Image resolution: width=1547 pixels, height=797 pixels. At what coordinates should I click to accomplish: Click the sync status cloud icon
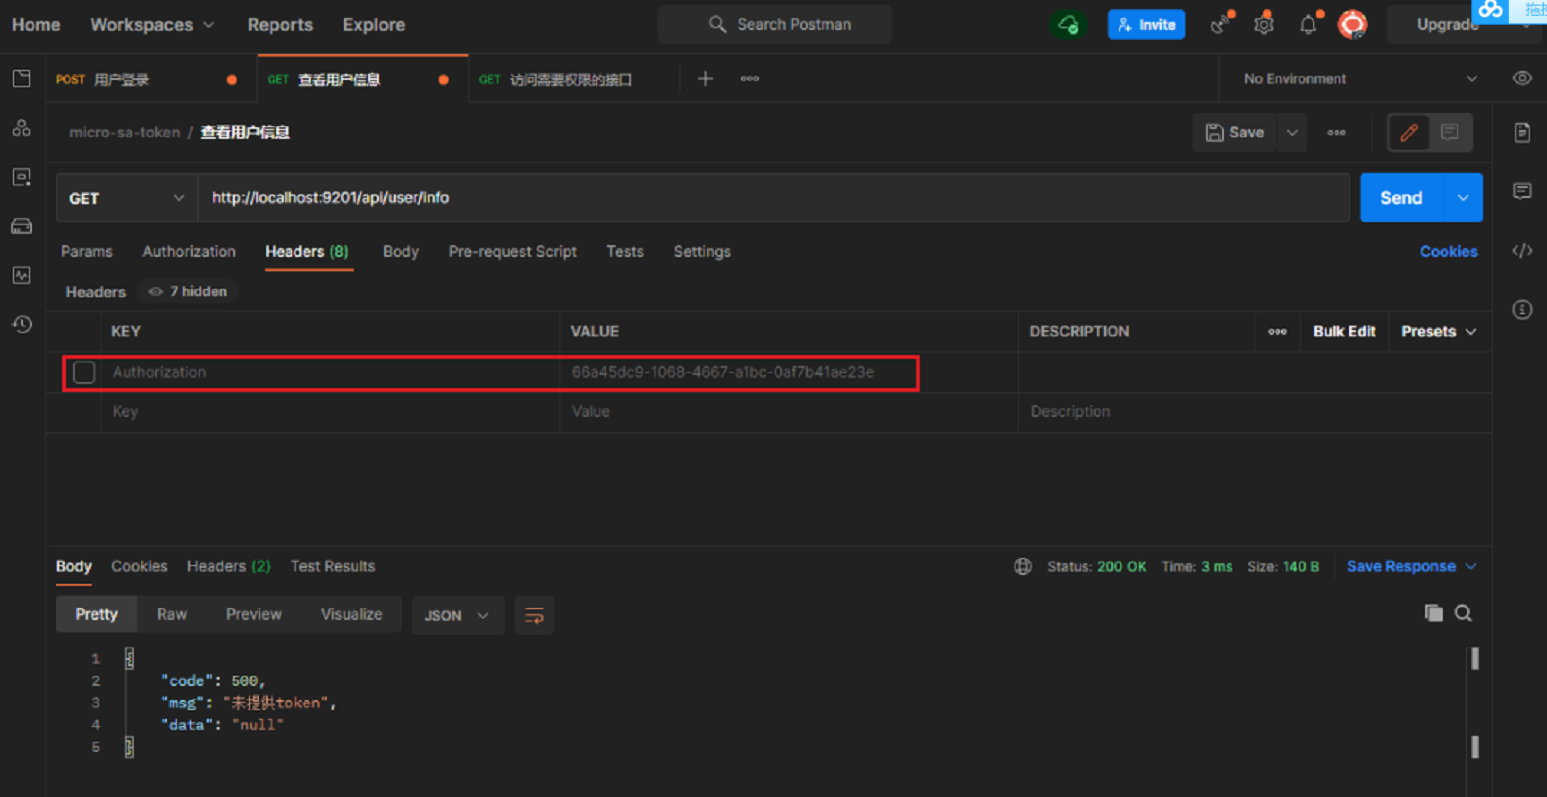(x=1068, y=24)
